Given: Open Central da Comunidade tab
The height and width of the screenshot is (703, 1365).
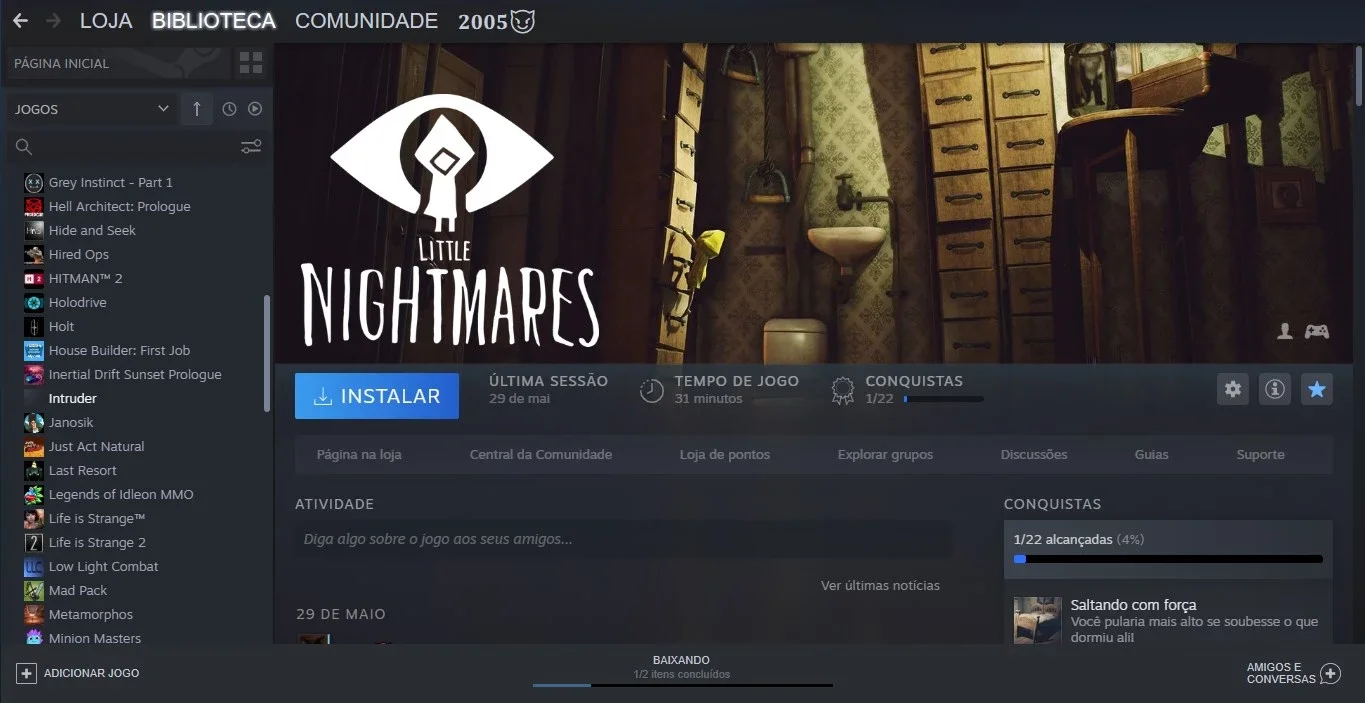Looking at the screenshot, I should coord(541,454).
